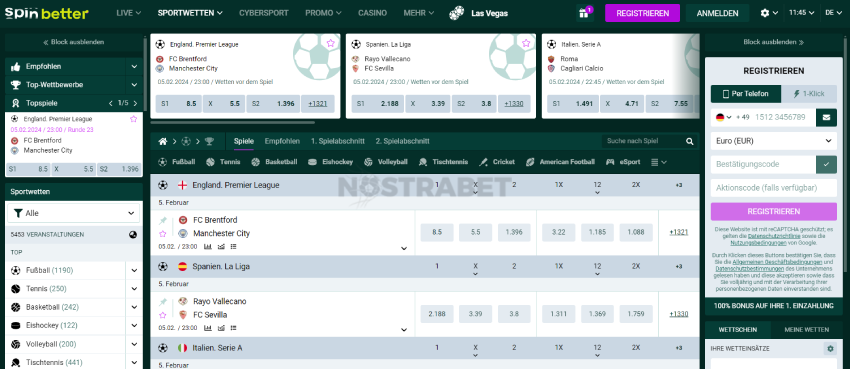Screen dimensions: 850x369
Task: Confirm the Bestätigungscode checkmark button
Action: 826,164
